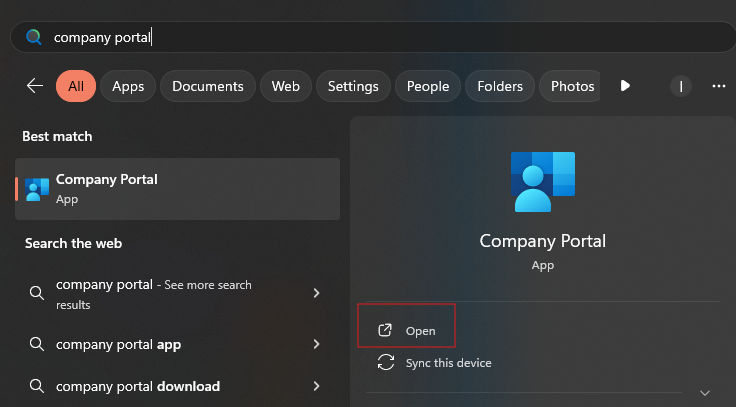Switch to the Folders filter tab

point(500,86)
